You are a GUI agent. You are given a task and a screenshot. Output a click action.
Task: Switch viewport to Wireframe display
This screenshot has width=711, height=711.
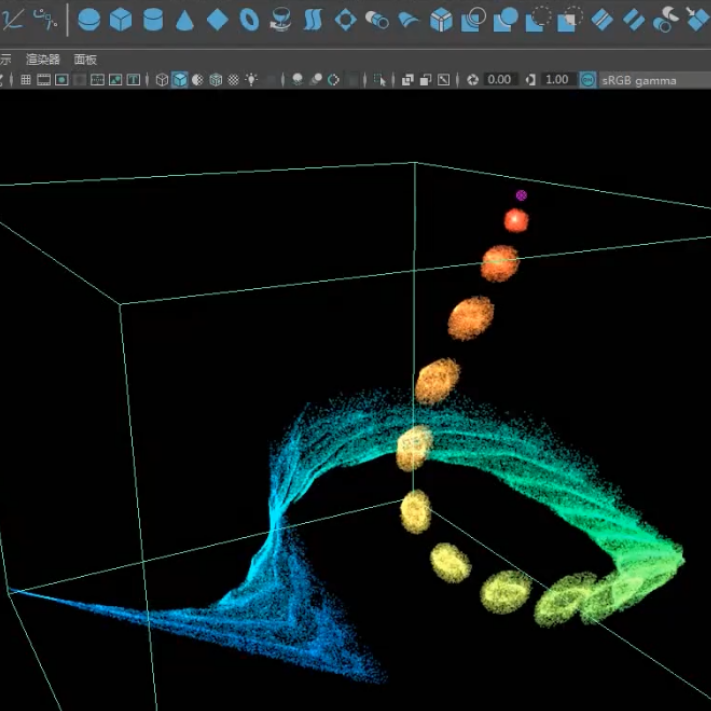coord(162,80)
